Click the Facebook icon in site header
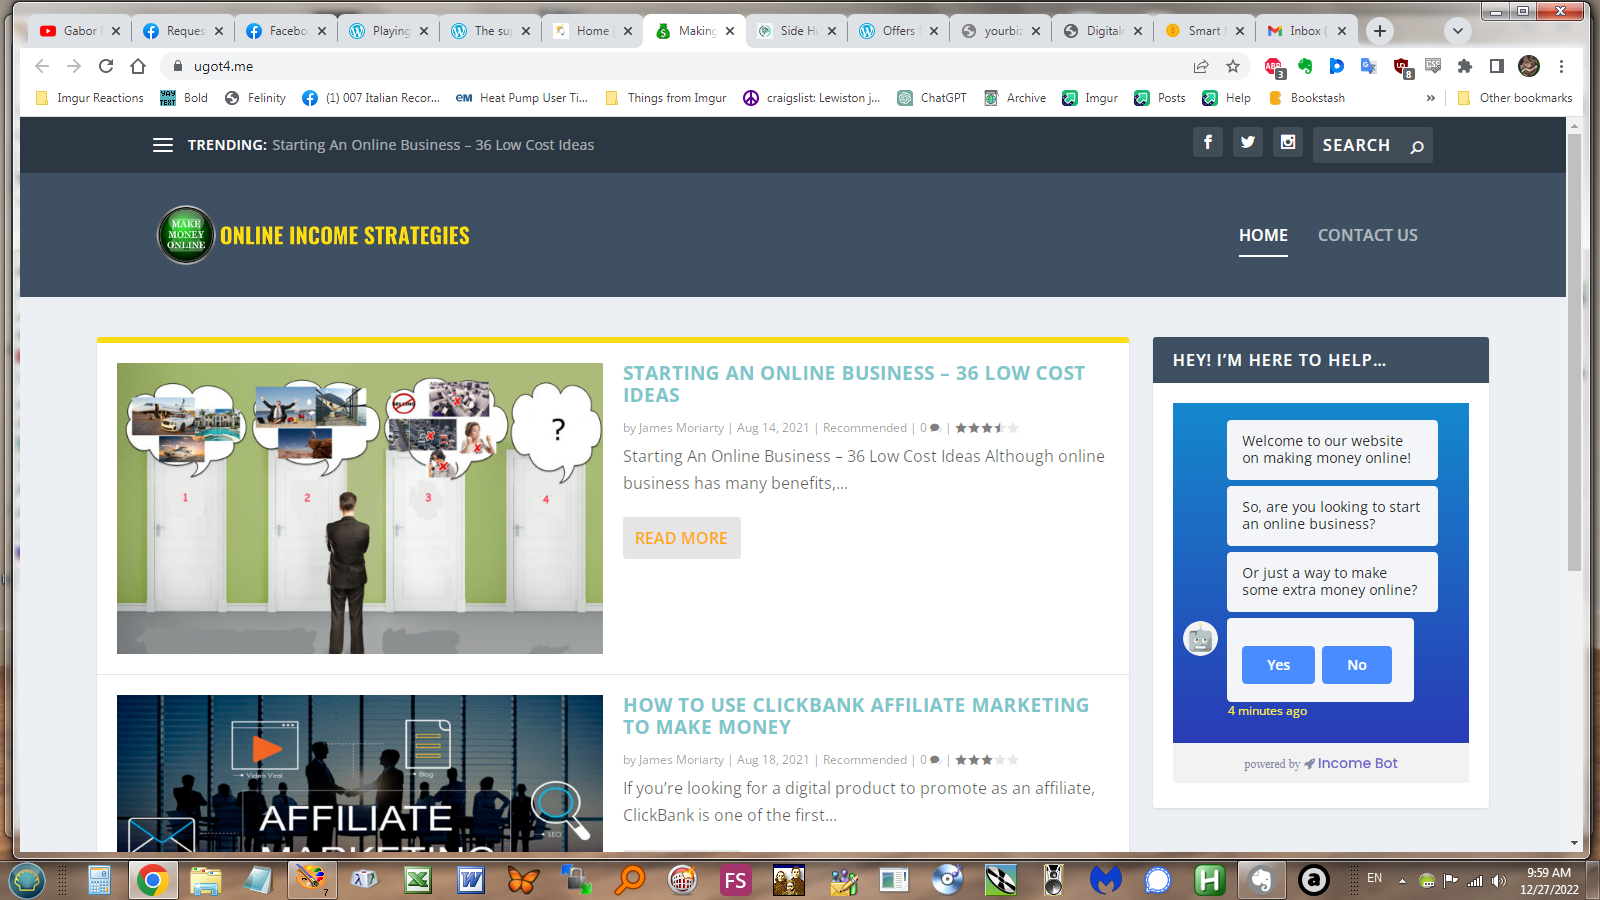This screenshot has width=1600, height=900. tap(1208, 142)
